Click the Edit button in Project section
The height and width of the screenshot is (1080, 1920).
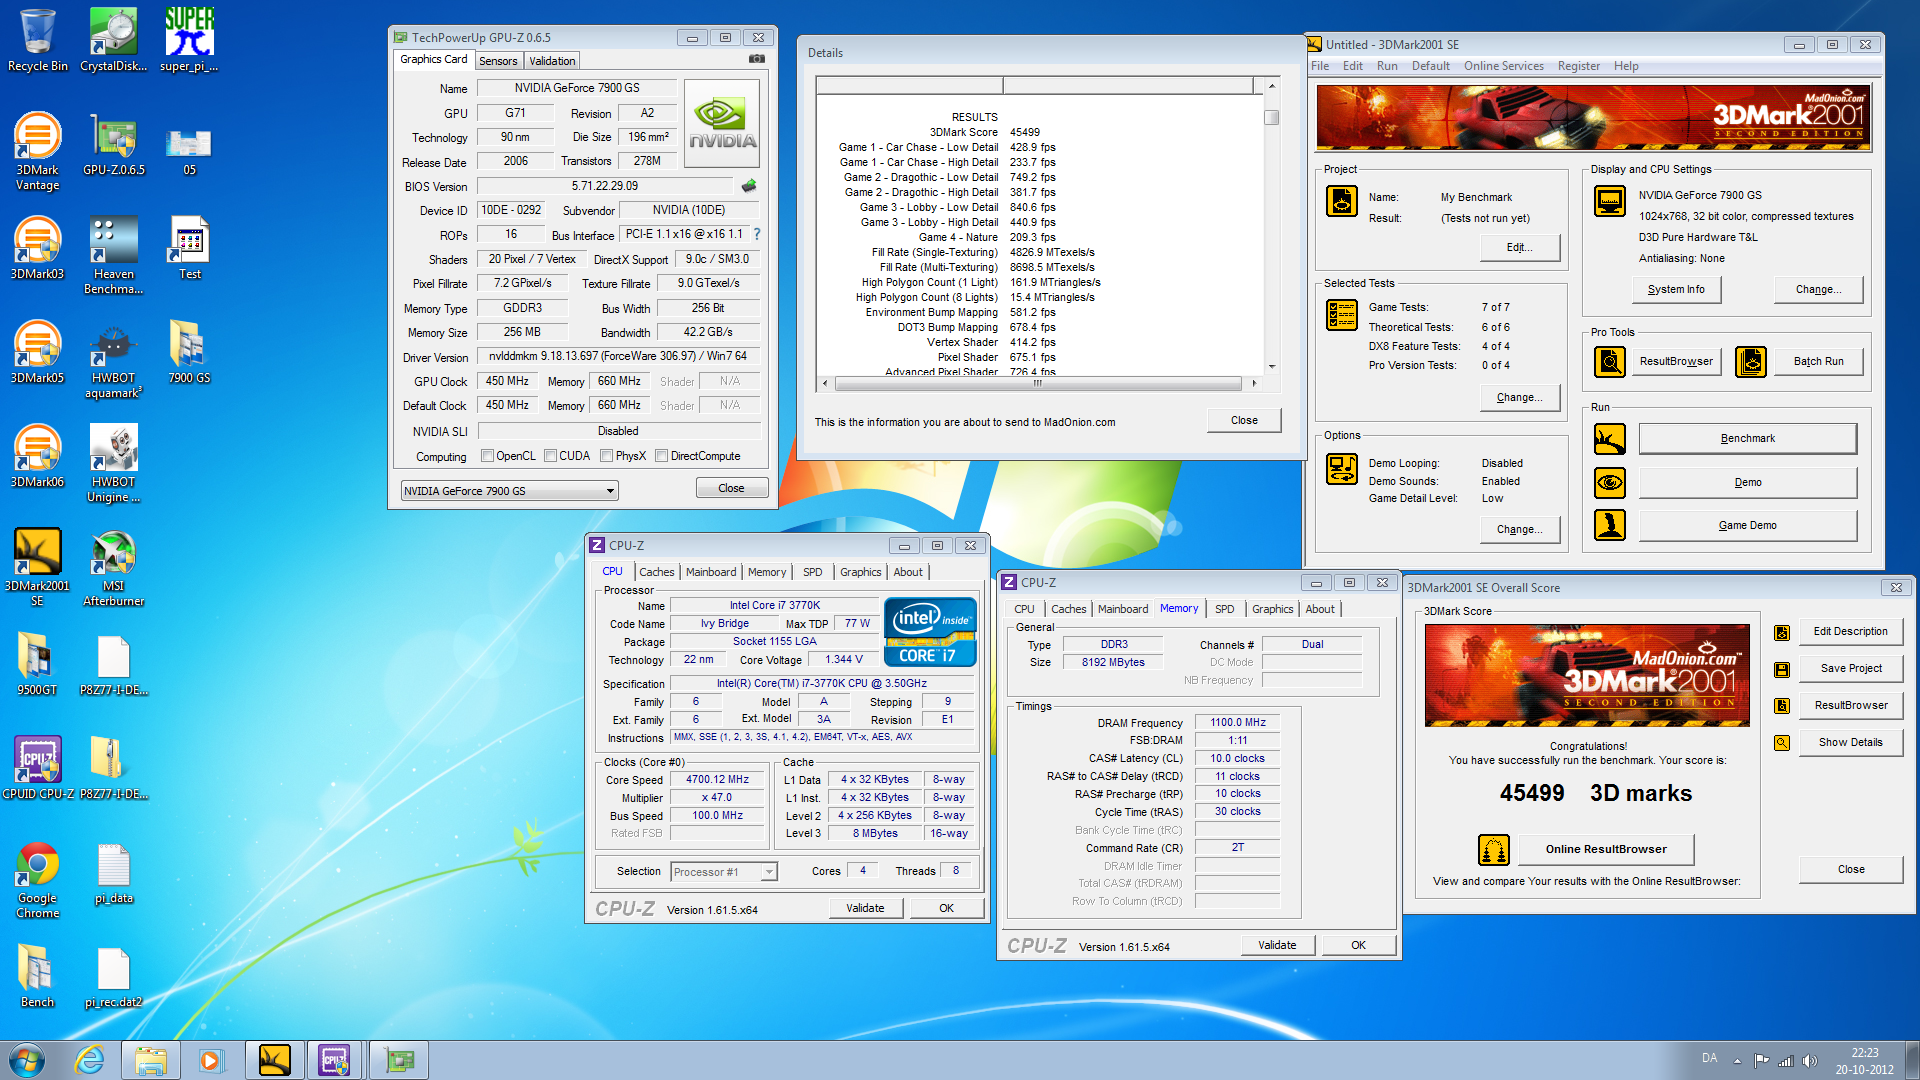coord(1519,247)
